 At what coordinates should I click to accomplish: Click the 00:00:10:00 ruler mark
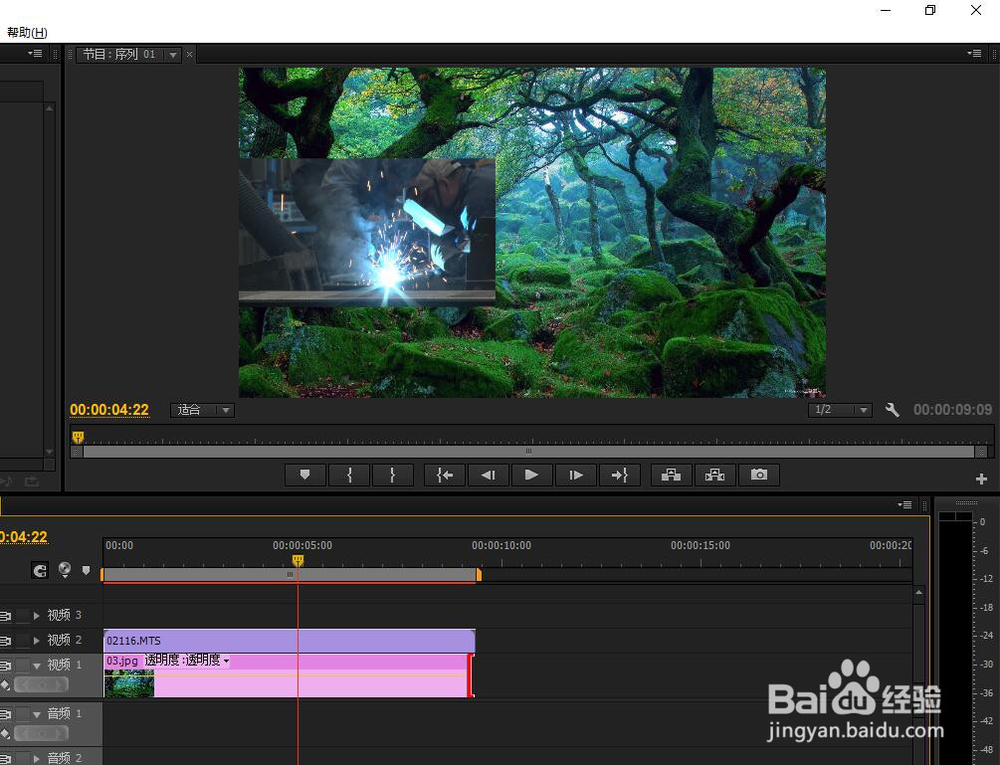501,546
